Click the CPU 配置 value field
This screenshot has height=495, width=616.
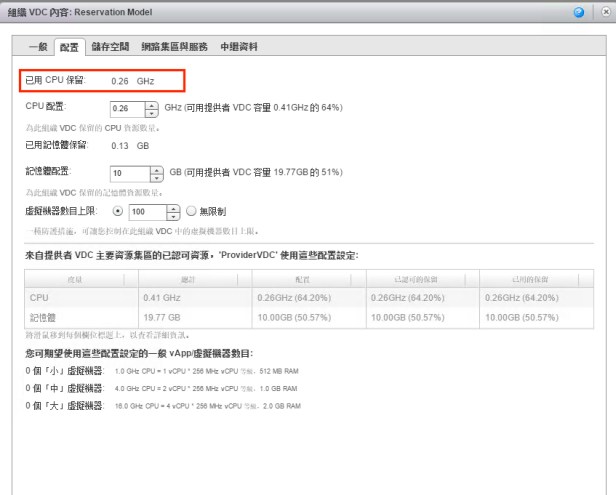128,109
